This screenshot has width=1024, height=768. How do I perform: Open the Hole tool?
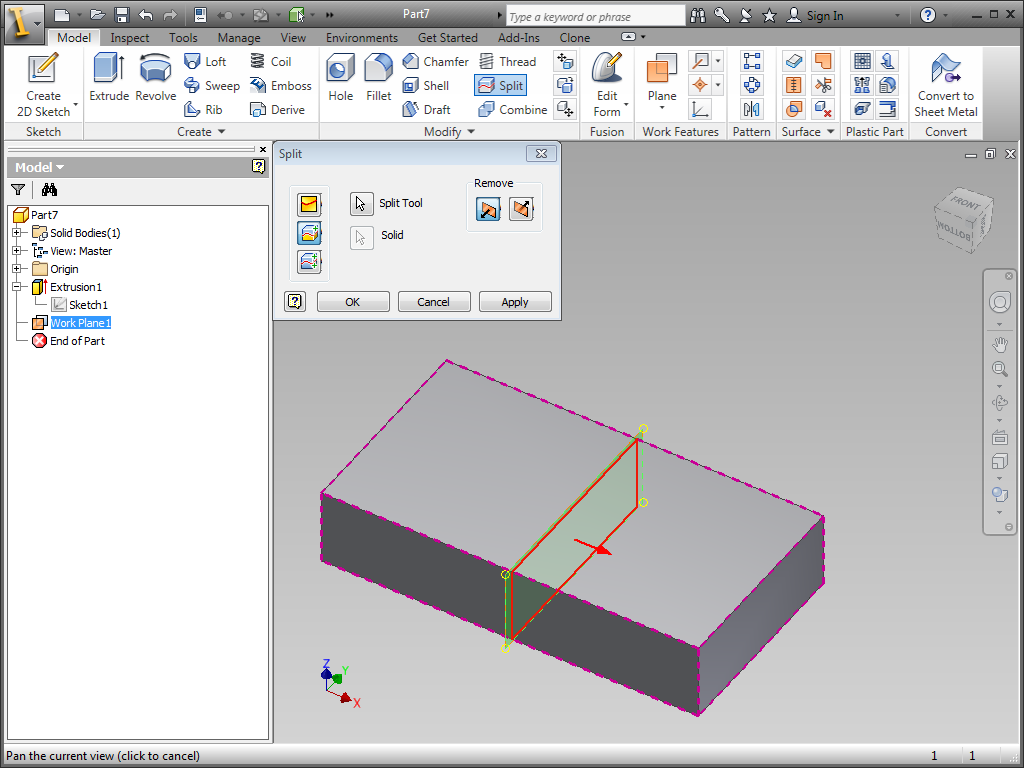click(x=340, y=78)
